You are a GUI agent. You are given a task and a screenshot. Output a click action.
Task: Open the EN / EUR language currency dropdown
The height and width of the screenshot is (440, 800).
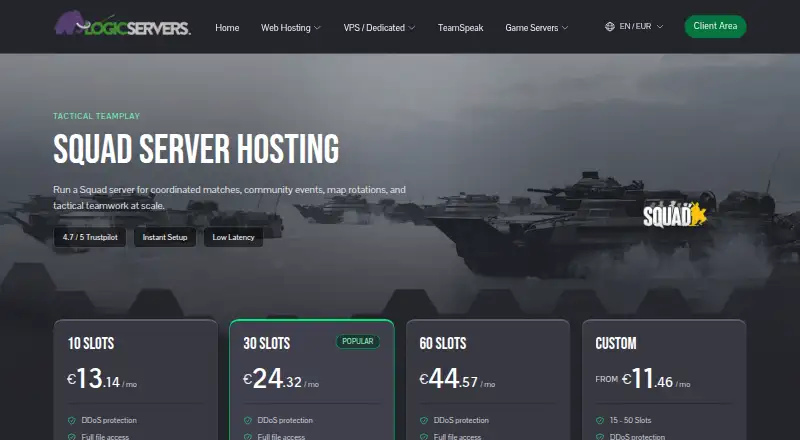tap(634, 27)
